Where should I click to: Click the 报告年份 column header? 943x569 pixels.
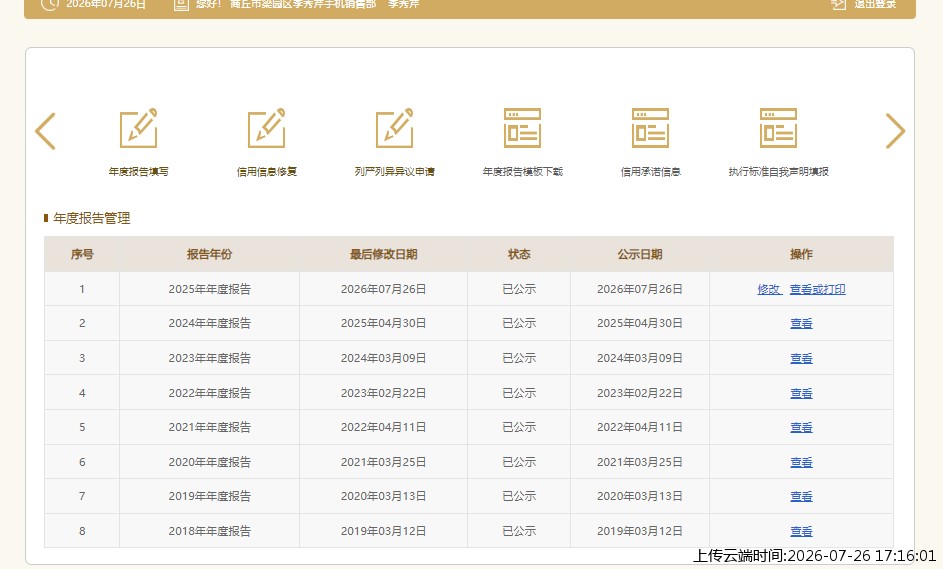pyautogui.click(x=209, y=254)
